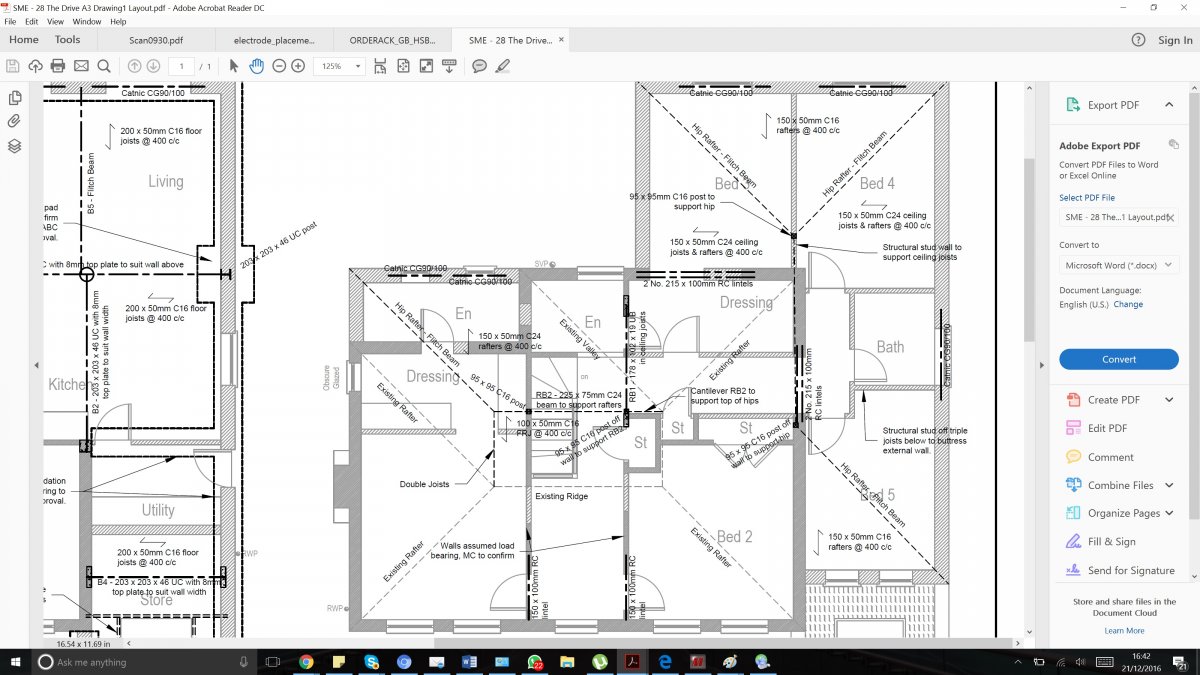Image resolution: width=1200 pixels, height=675 pixels.
Task: Click the Print icon in the toolbar
Action: coord(58,66)
